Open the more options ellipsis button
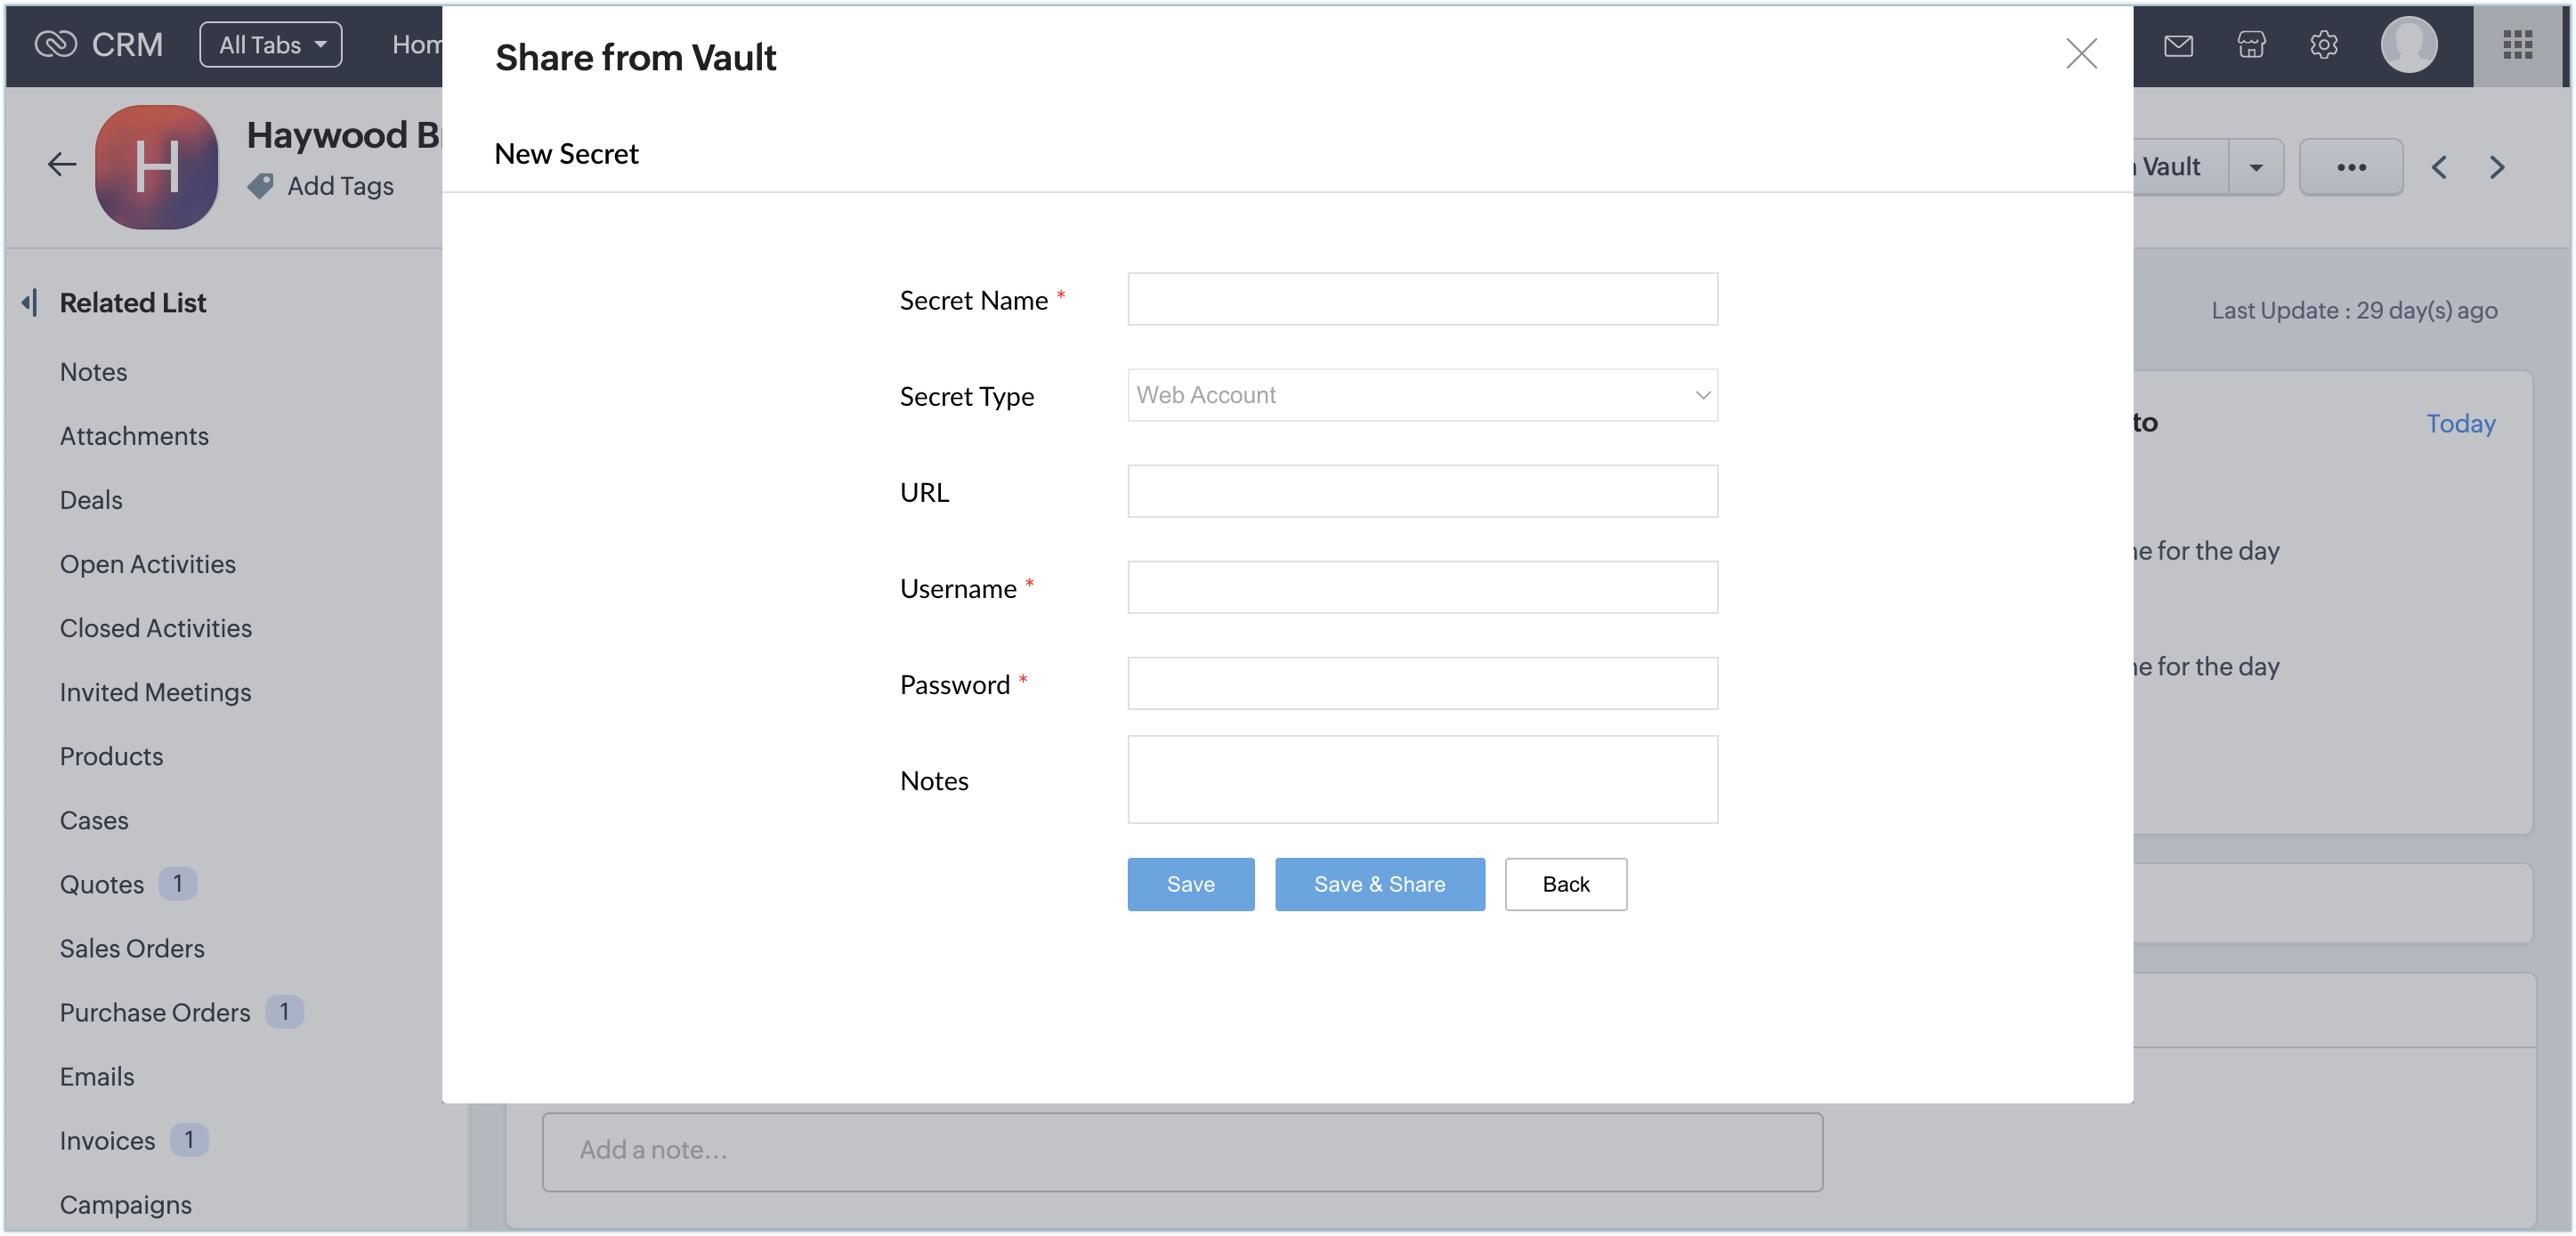 [x=2350, y=167]
